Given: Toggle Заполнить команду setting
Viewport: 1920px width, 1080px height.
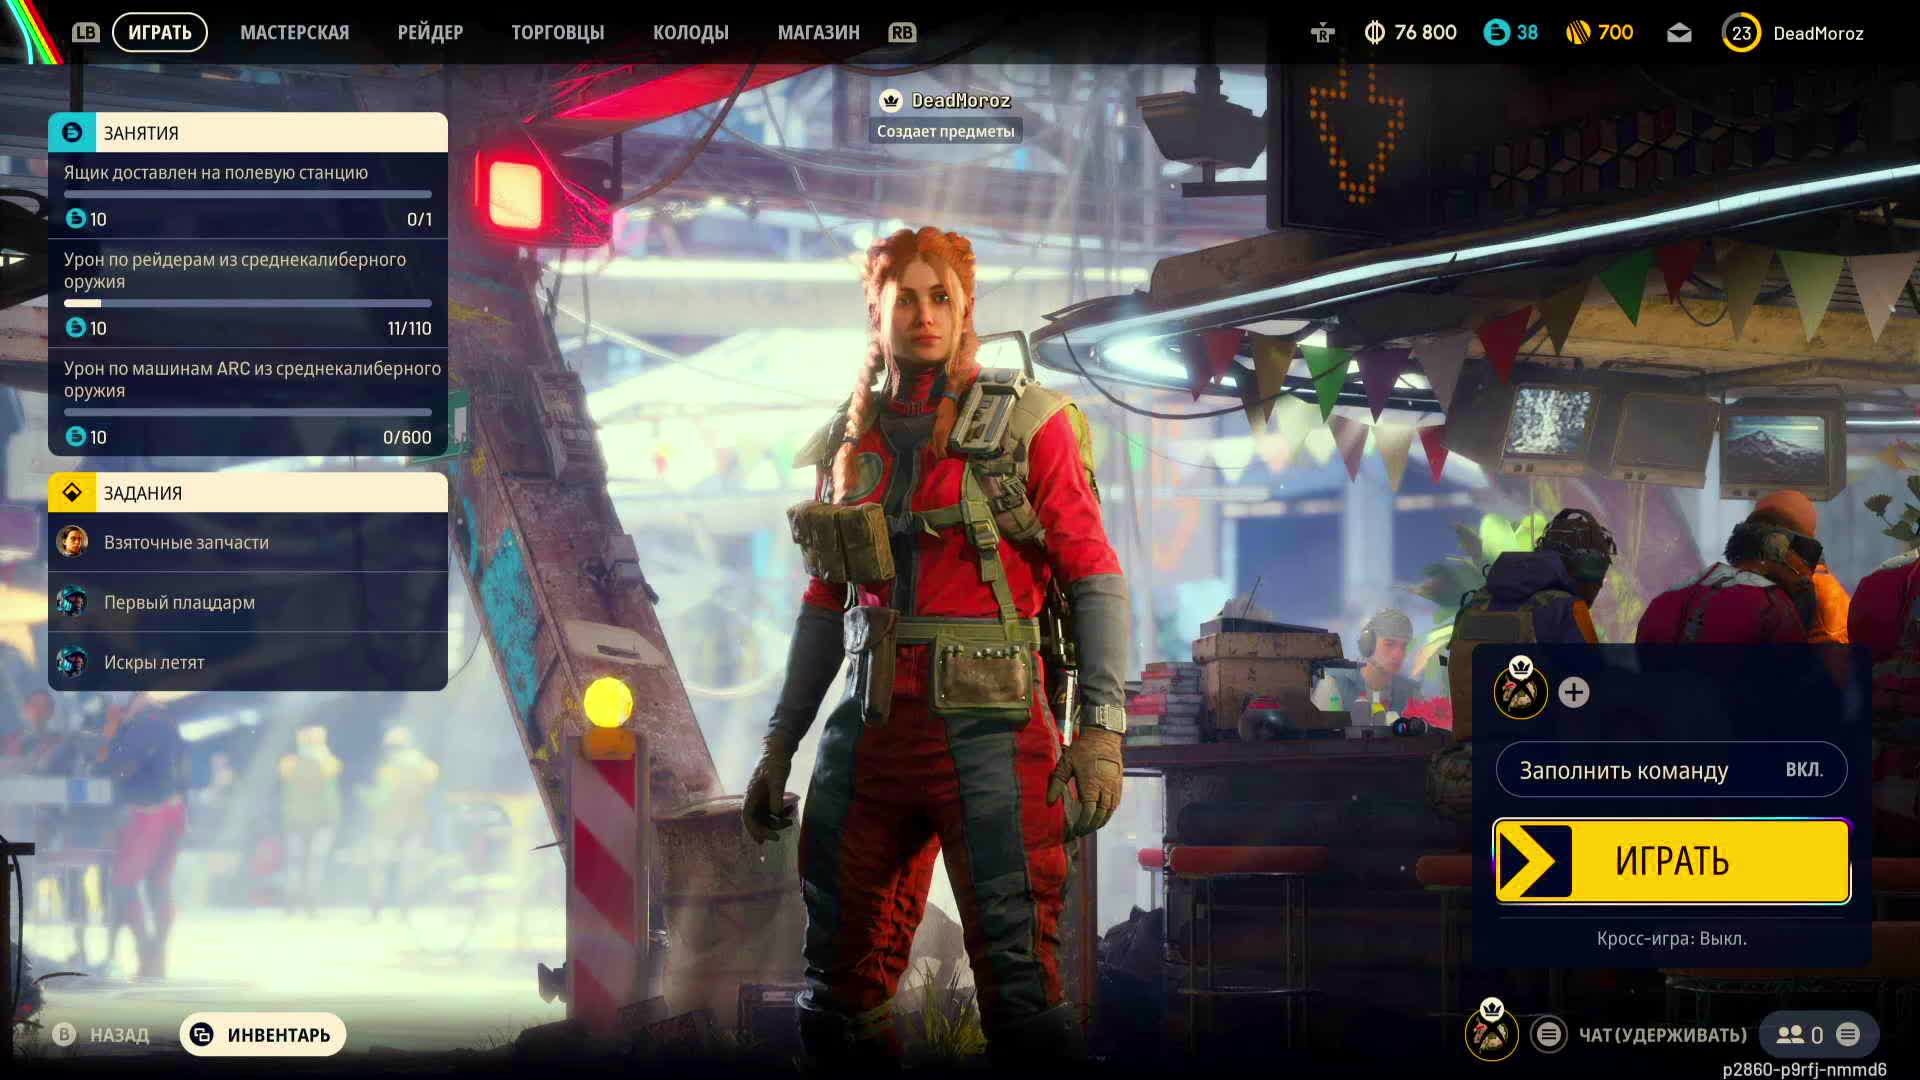Looking at the screenshot, I should pos(1671,770).
